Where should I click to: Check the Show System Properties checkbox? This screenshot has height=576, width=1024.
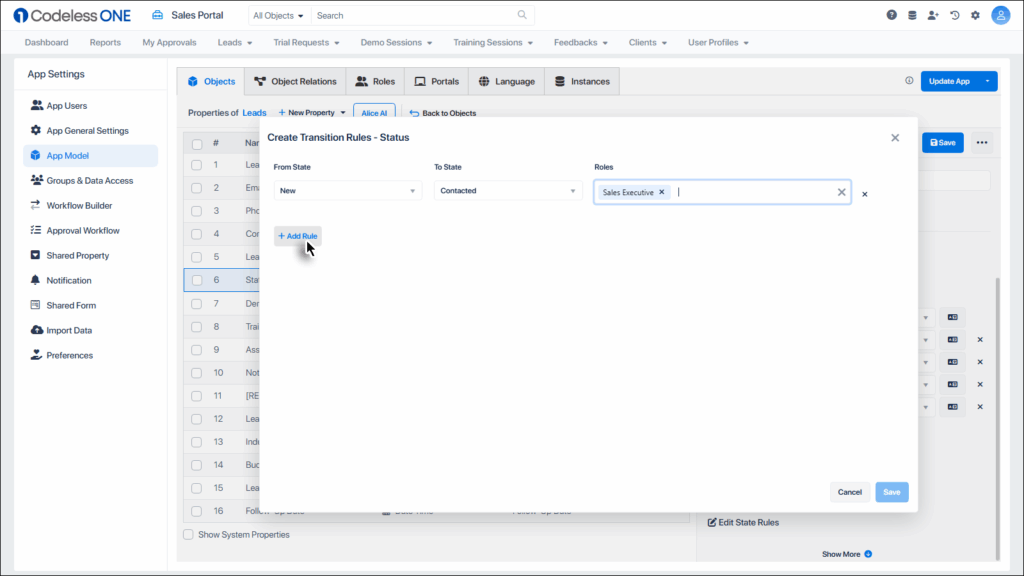pyautogui.click(x=187, y=534)
